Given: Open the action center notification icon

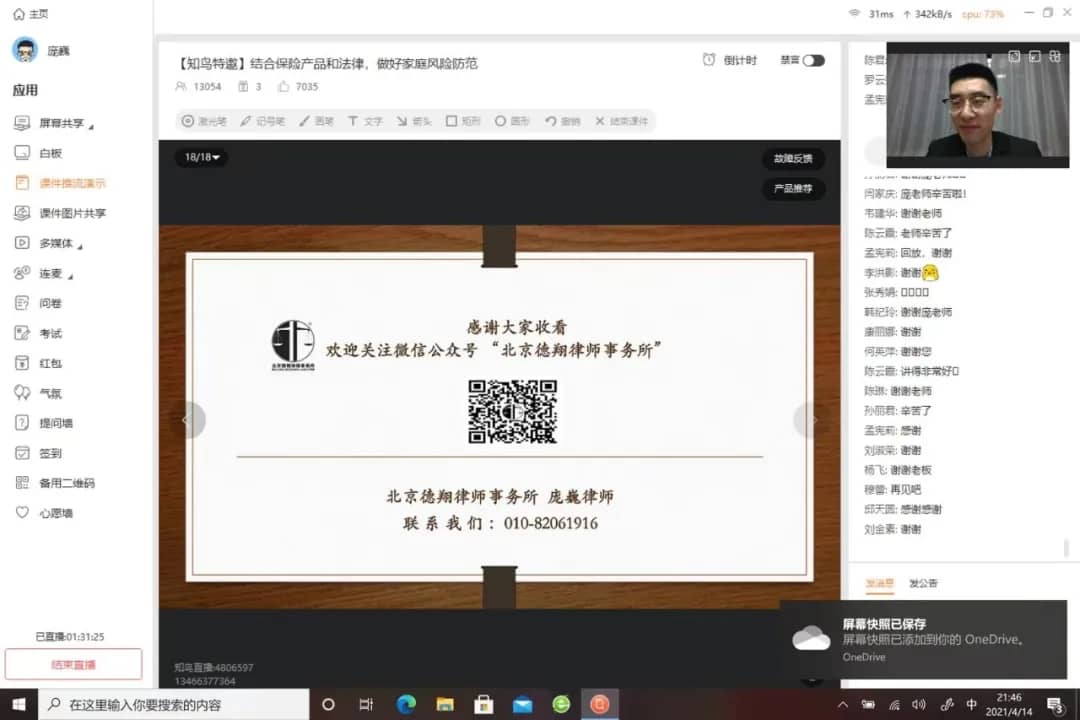Looking at the screenshot, I should (x=1055, y=704).
